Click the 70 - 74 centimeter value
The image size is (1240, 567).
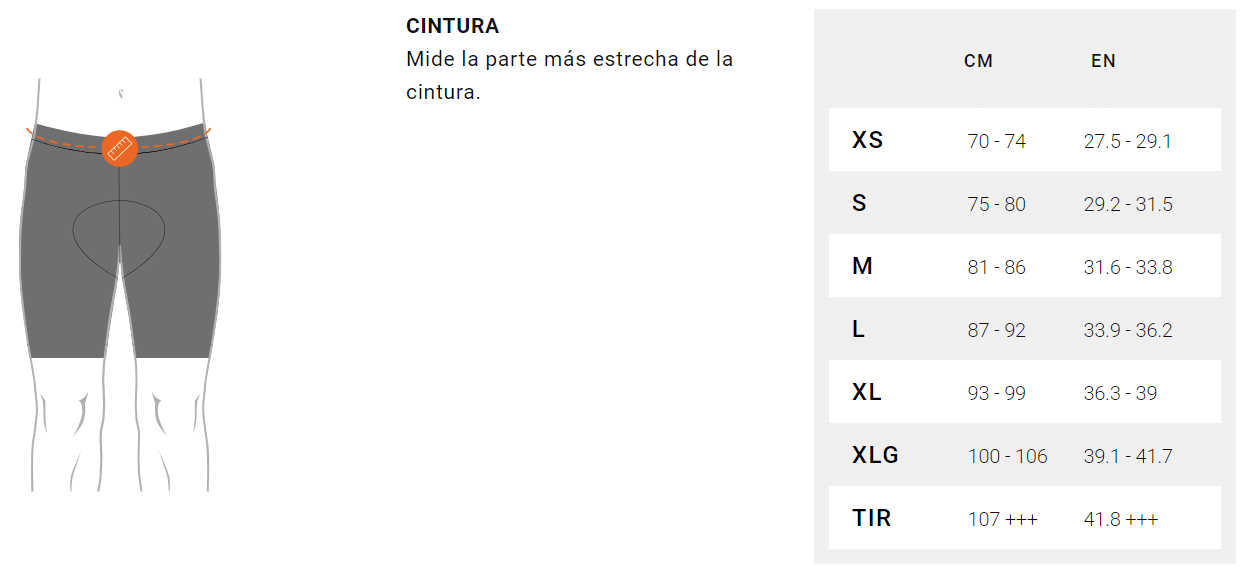coord(996,141)
